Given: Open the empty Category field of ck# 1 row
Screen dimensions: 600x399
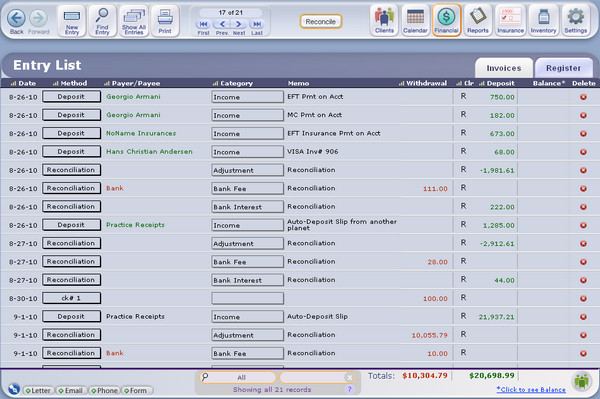Looking at the screenshot, I should (248, 298).
